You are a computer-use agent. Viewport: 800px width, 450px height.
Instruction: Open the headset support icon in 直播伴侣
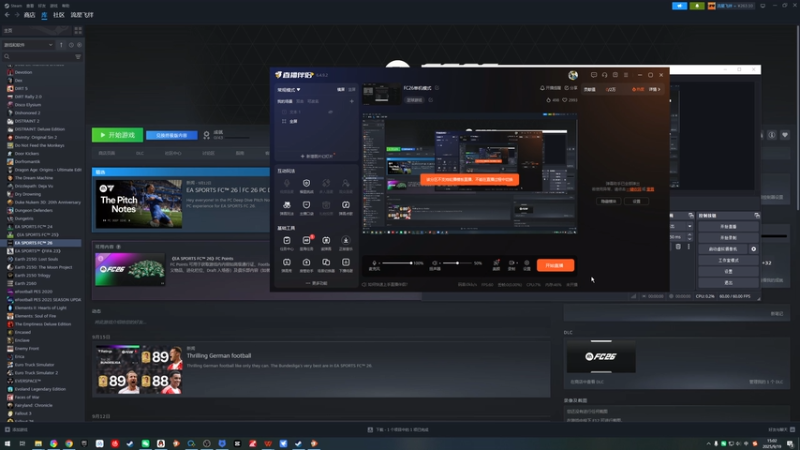click(605, 75)
